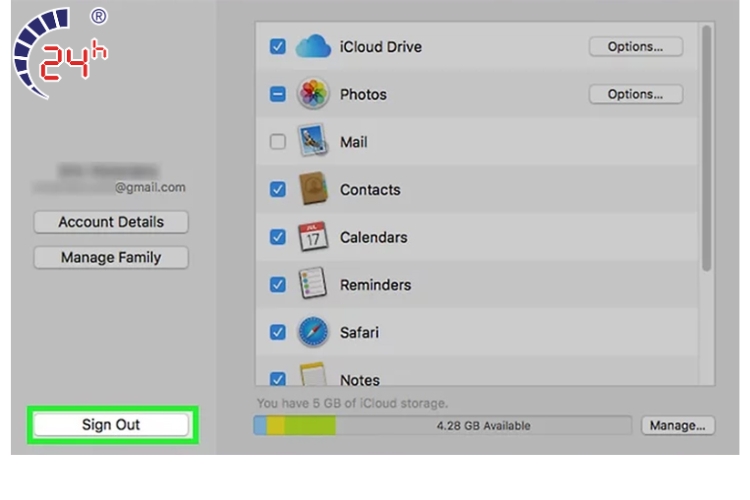Click the @gmail.com account email text
750x500 pixels.
[x=150, y=188]
